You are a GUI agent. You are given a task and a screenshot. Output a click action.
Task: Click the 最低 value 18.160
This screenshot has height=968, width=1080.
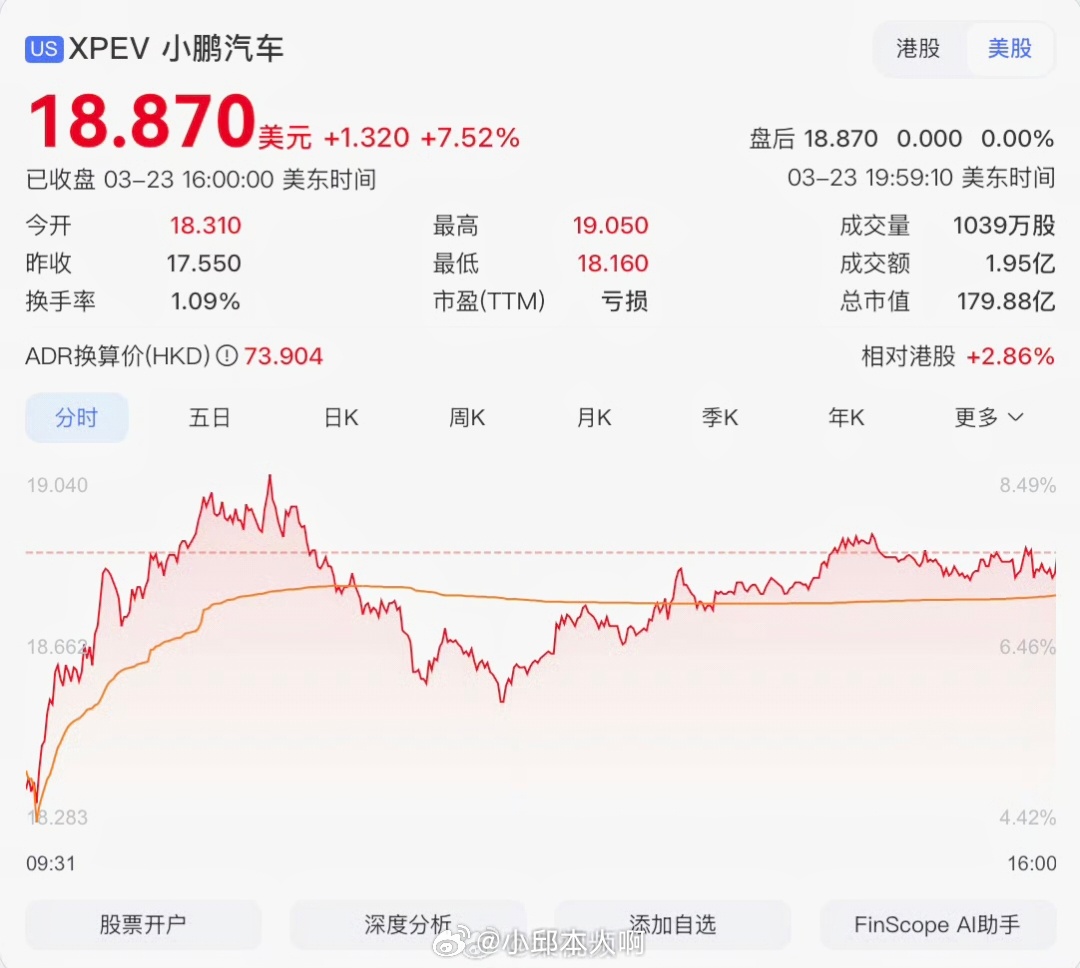(x=612, y=263)
